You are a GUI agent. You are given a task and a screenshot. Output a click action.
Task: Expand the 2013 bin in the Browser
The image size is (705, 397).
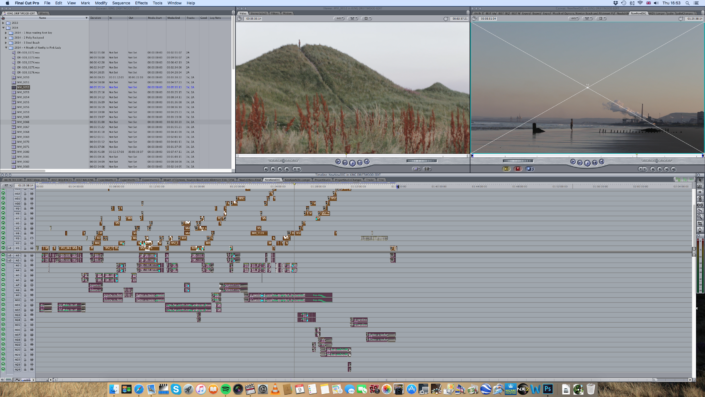[4, 22]
